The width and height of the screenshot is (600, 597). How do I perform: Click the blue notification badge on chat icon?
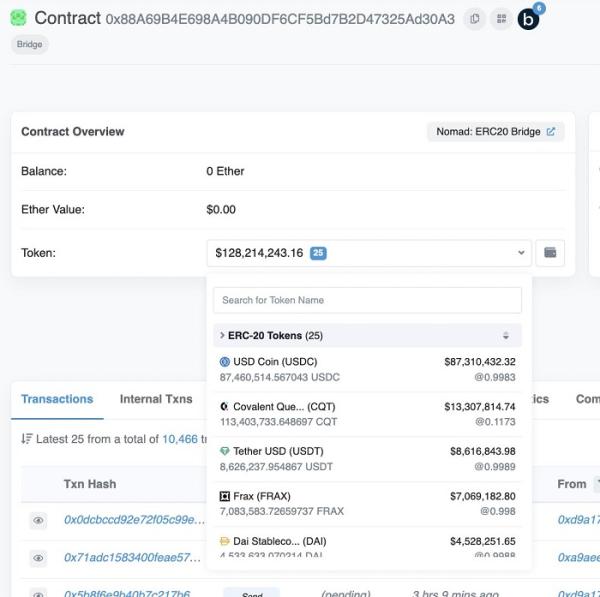(539, 8)
